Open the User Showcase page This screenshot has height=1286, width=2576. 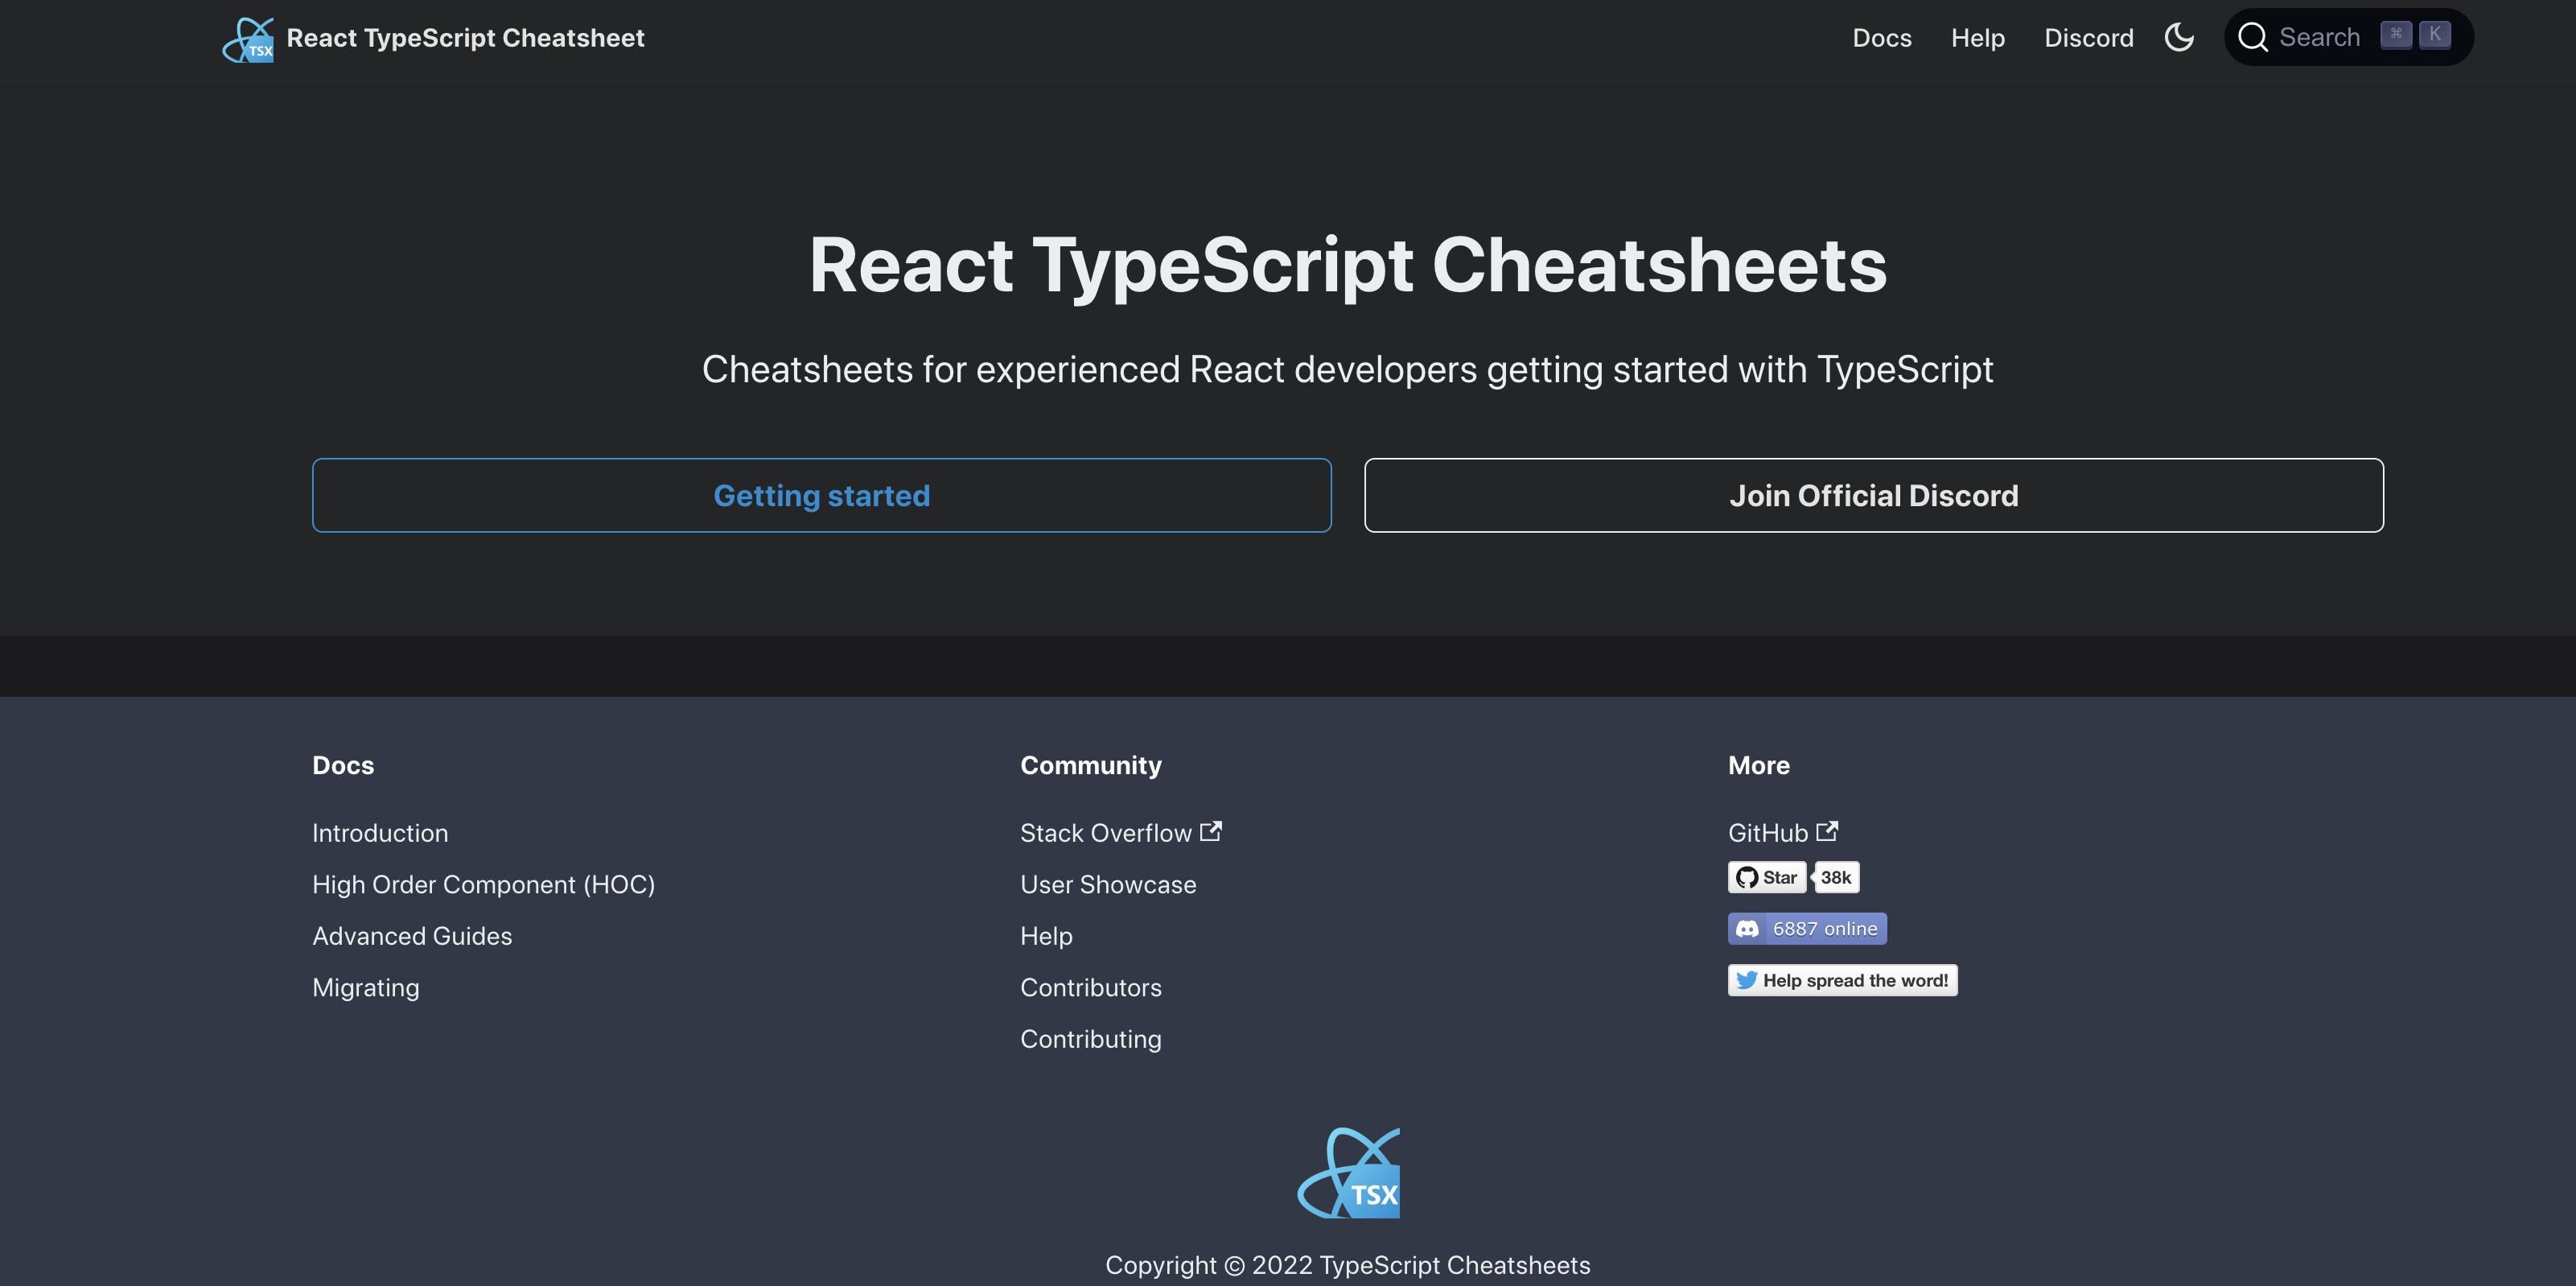1108,884
